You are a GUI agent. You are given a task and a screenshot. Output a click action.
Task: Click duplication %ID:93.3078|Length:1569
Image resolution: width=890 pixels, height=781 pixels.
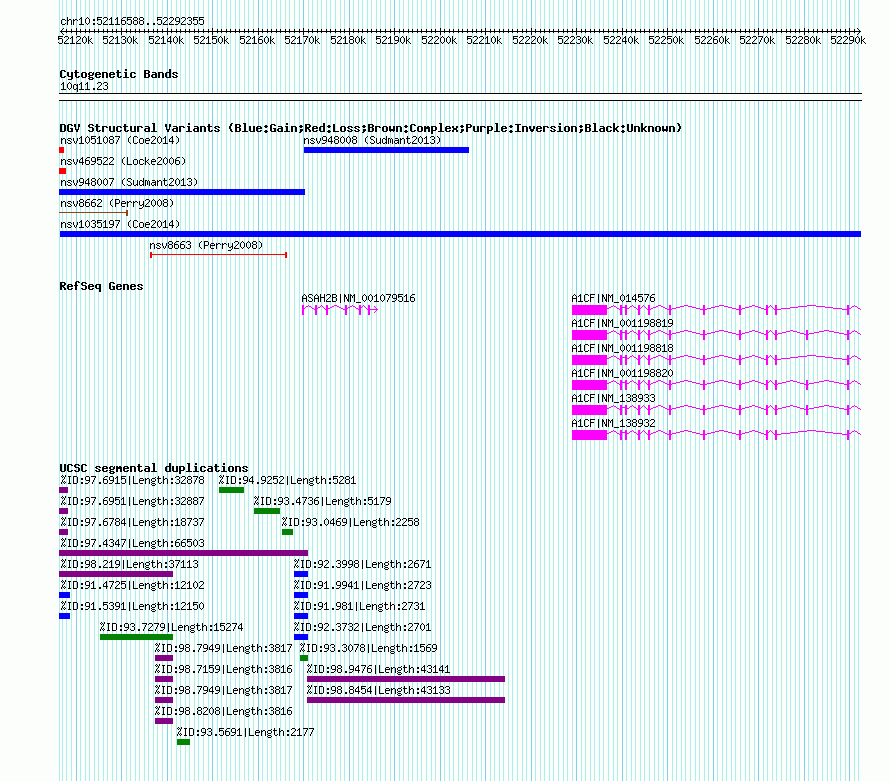click(x=368, y=648)
